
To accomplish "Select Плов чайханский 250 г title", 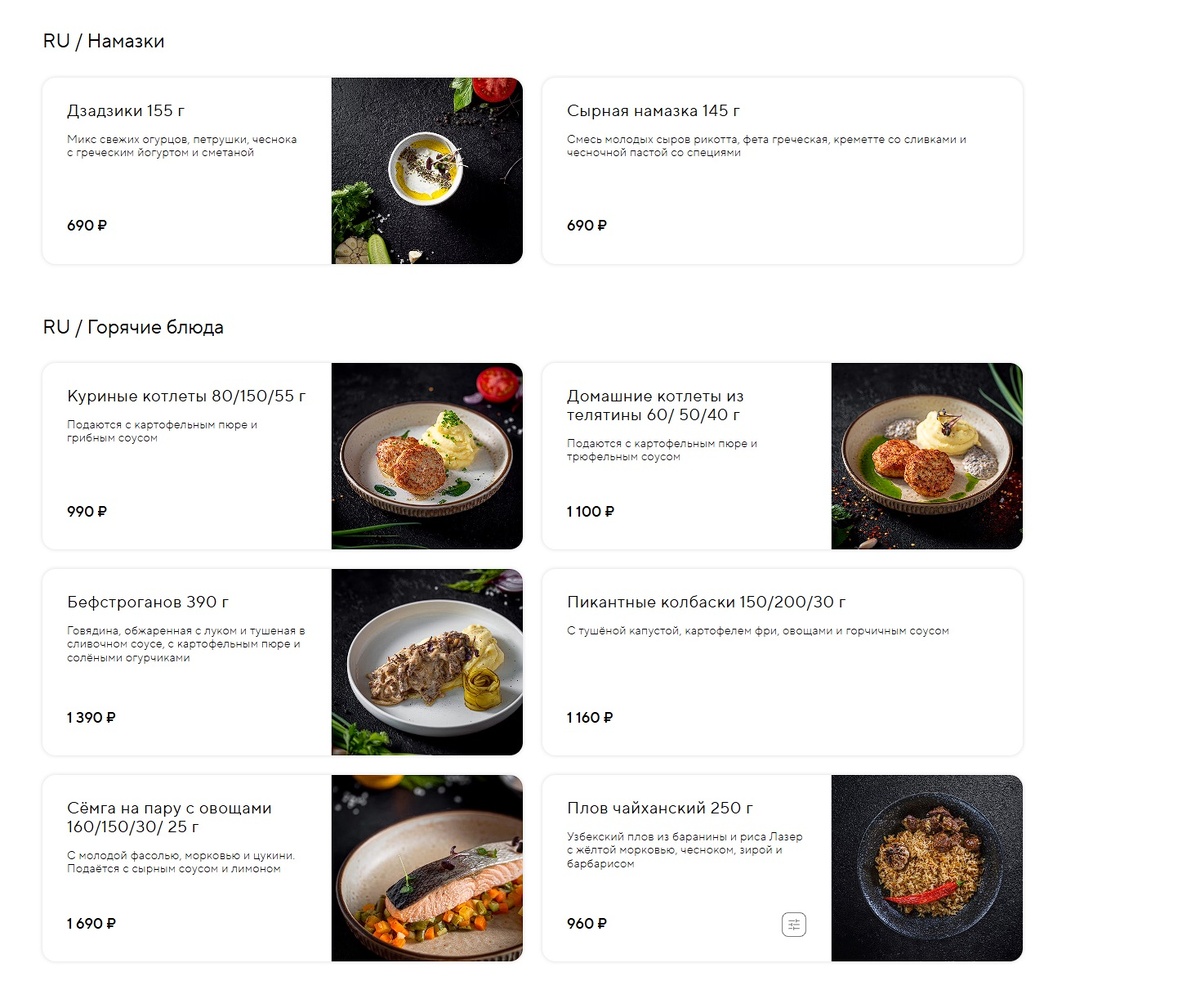I will [660, 808].
